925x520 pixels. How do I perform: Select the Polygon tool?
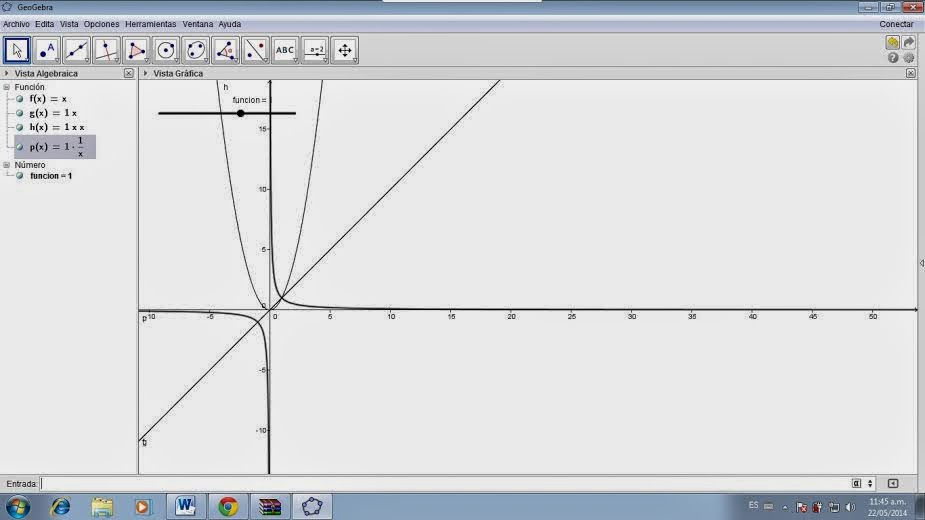click(x=136, y=50)
